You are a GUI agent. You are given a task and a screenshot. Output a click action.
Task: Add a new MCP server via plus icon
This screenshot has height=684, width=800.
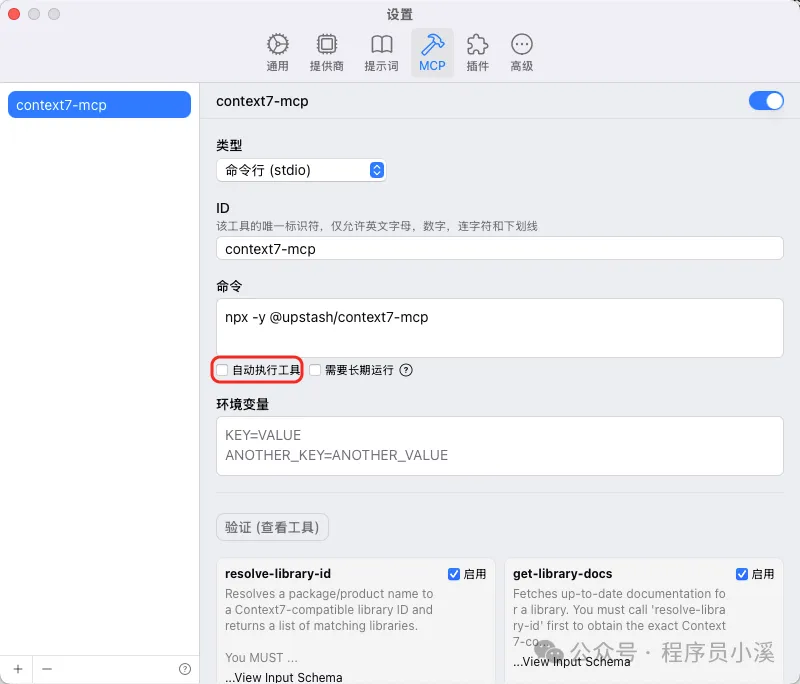pyautogui.click(x=18, y=668)
